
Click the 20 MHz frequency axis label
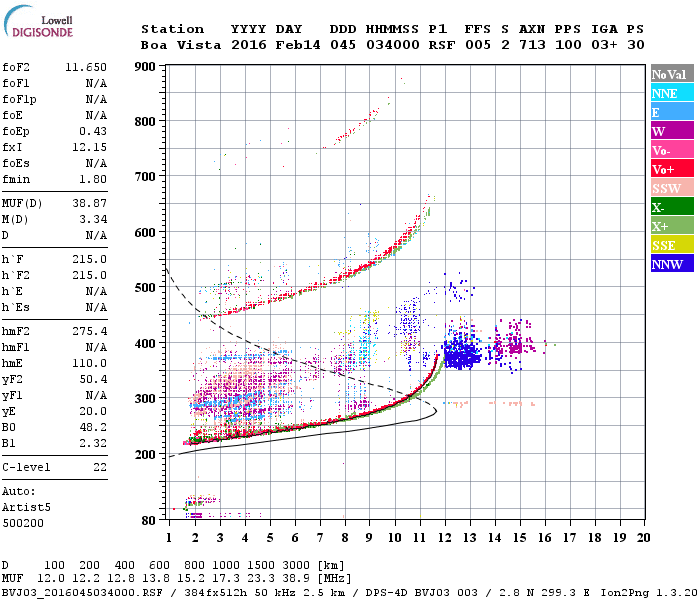[x=644, y=538]
